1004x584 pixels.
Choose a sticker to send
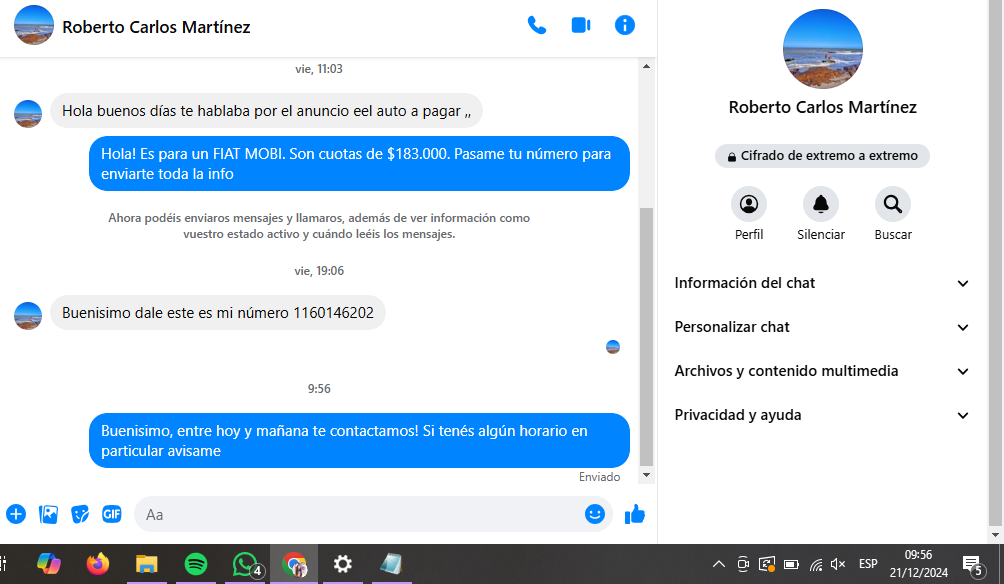[80, 514]
